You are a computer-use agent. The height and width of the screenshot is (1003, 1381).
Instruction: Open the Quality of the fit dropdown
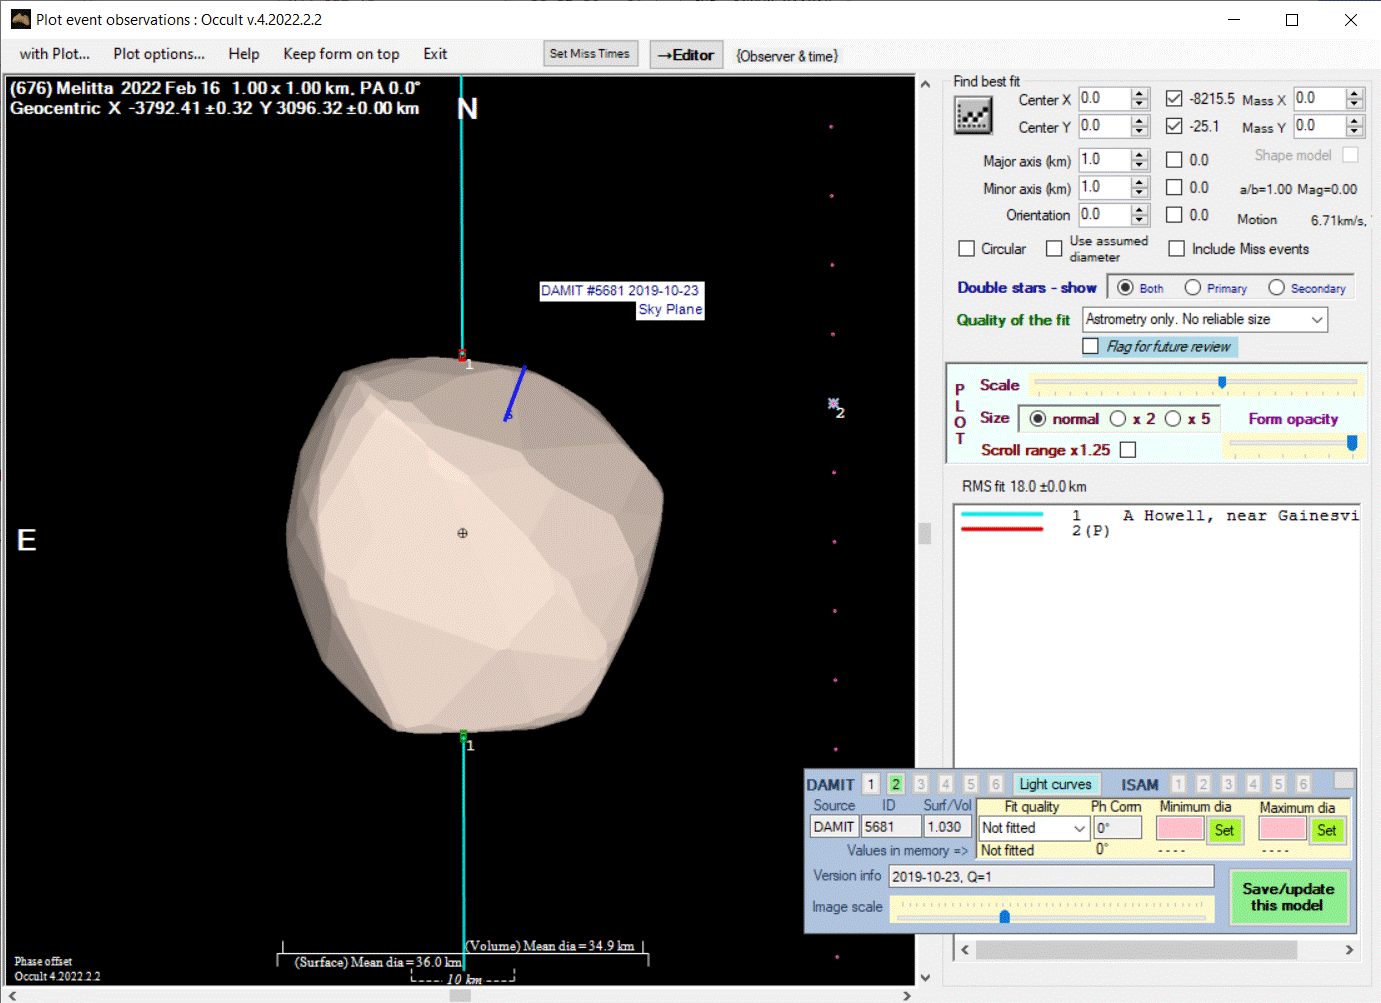[1317, 319]
